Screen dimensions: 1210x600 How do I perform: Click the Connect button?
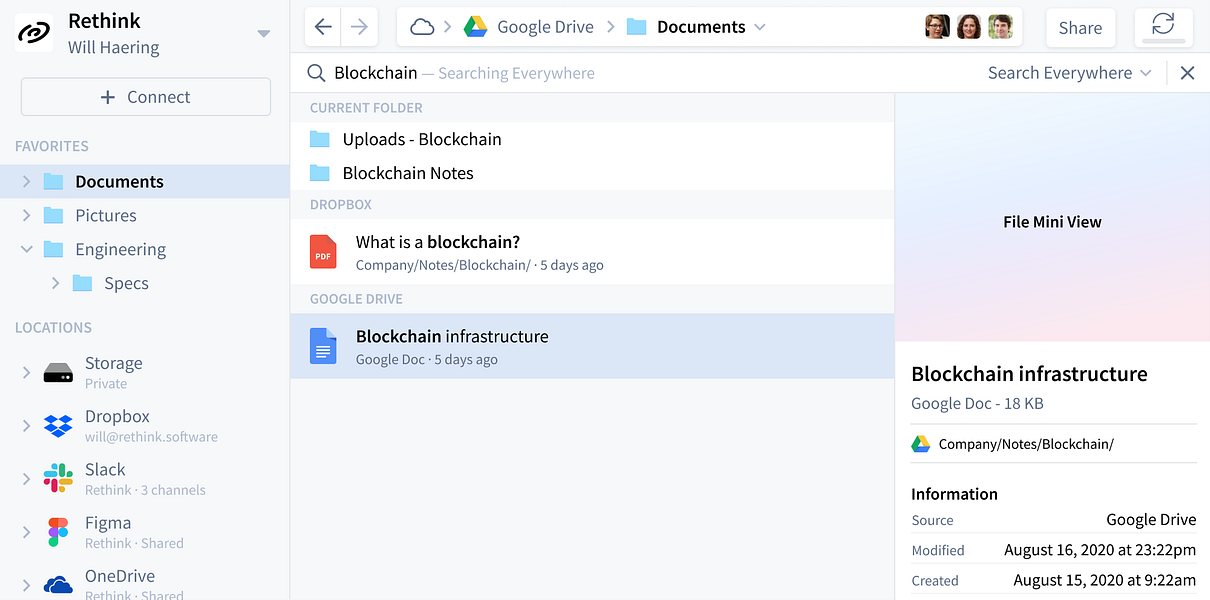(146, 97)
